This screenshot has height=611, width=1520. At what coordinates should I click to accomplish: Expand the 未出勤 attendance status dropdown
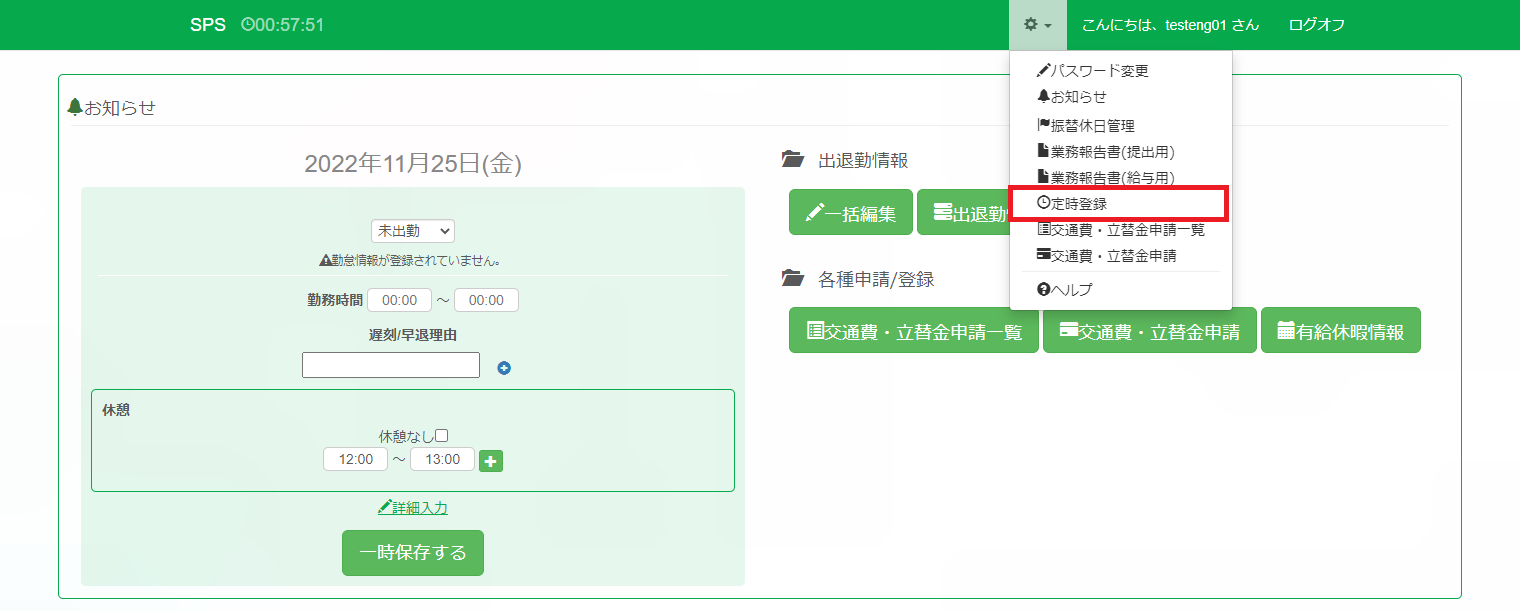[x=412, y=231]
